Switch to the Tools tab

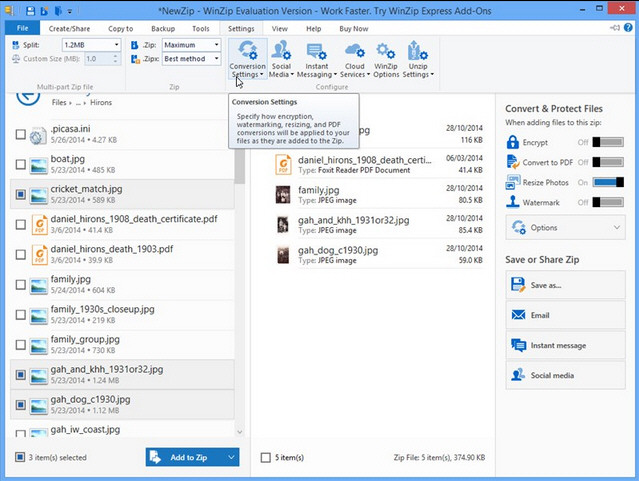201,29
